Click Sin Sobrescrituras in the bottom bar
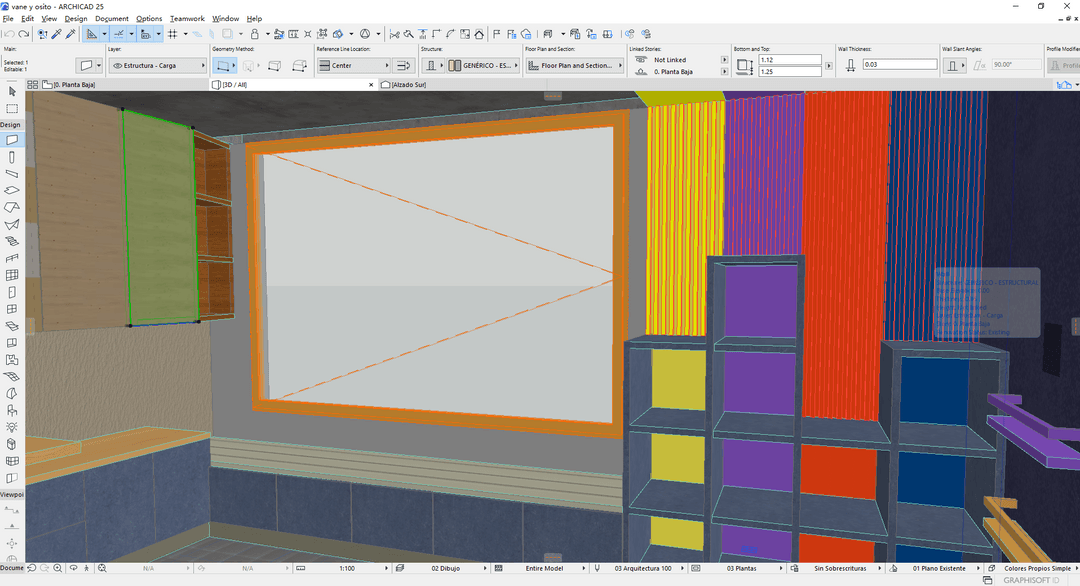This screenshot has height=586, width=1080. [840, 568]
